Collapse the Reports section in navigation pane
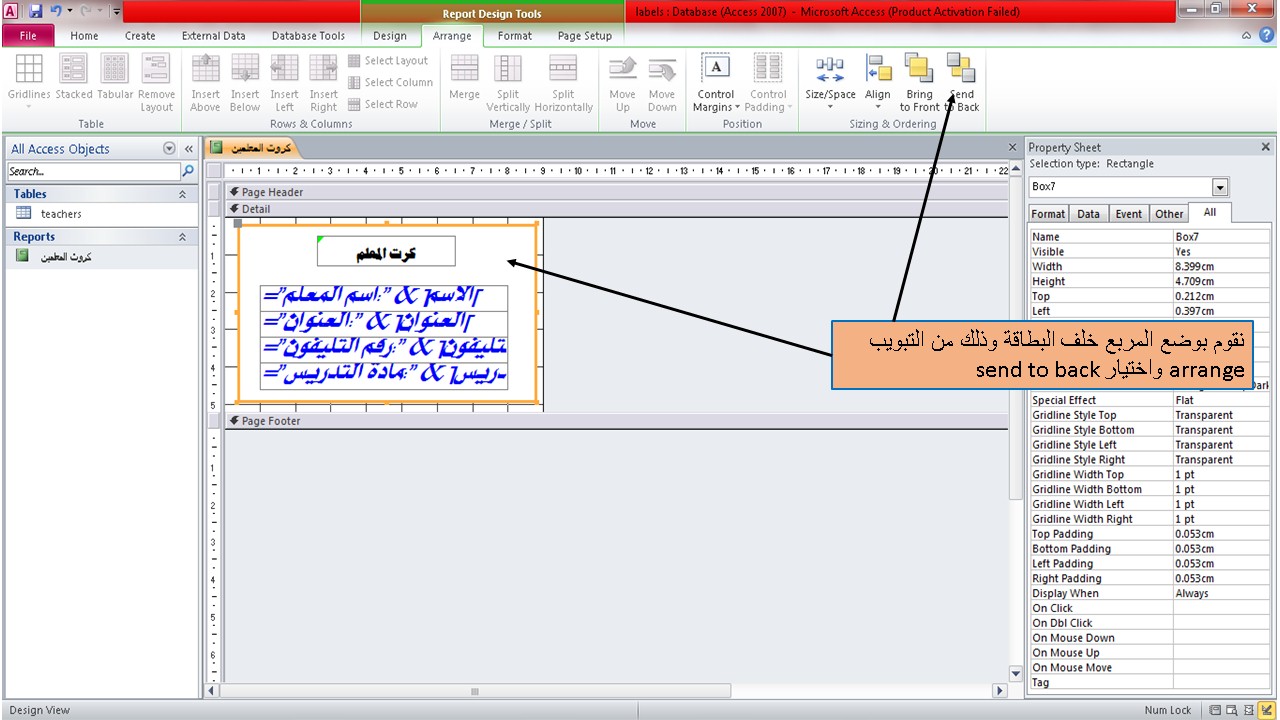1280x720 pixels. 182,236
